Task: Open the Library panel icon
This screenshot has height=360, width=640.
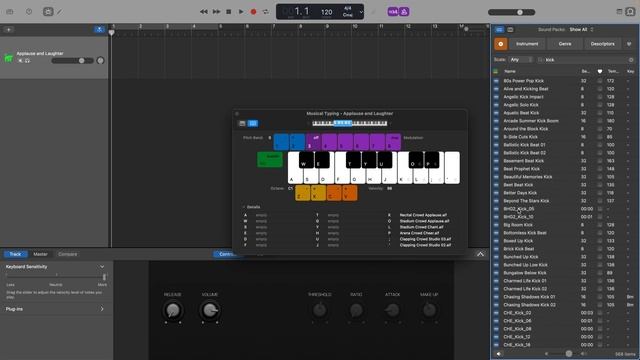Action: point(10,12)
